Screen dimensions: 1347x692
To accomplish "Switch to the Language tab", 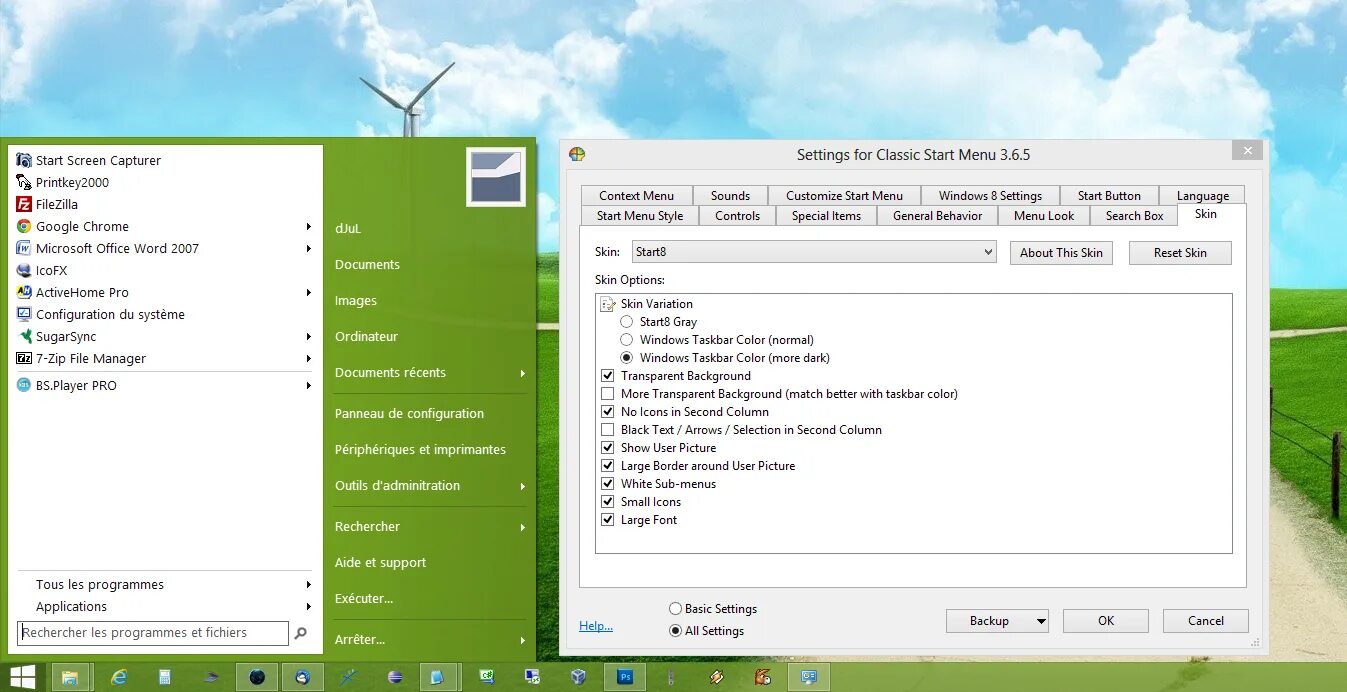I will pyautogui.click(x=1203, y=196).
